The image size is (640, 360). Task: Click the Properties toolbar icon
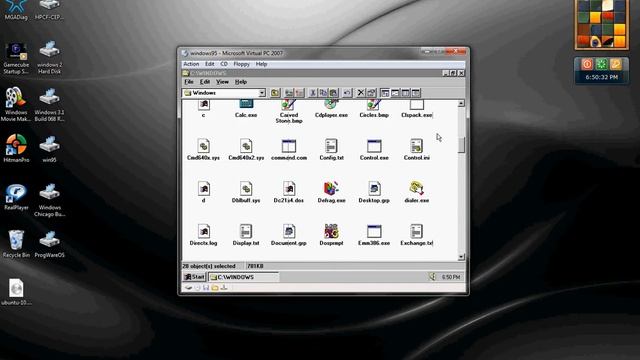click(x=371, y=93)
